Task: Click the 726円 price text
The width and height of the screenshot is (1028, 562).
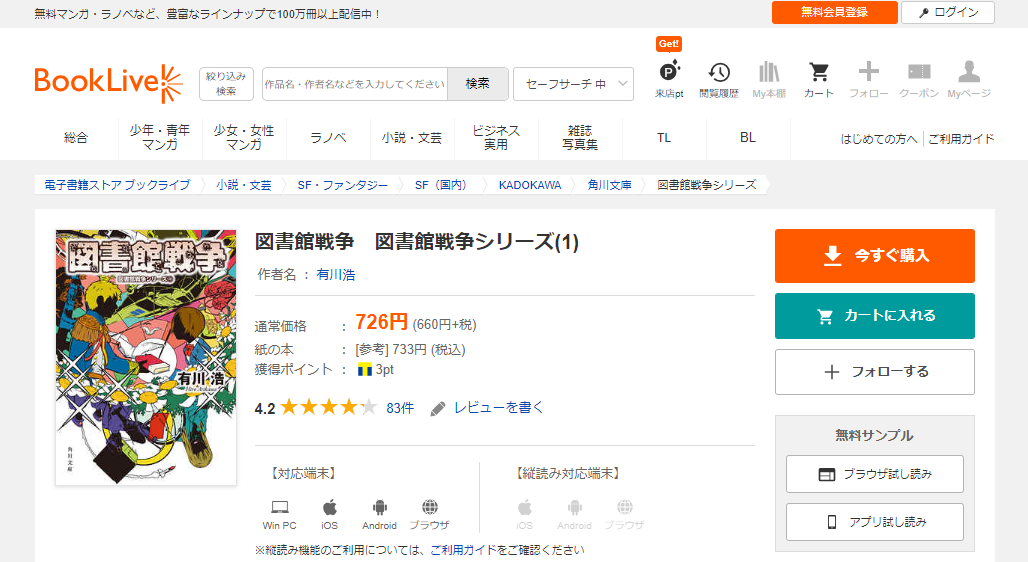Action: (381, 323)
